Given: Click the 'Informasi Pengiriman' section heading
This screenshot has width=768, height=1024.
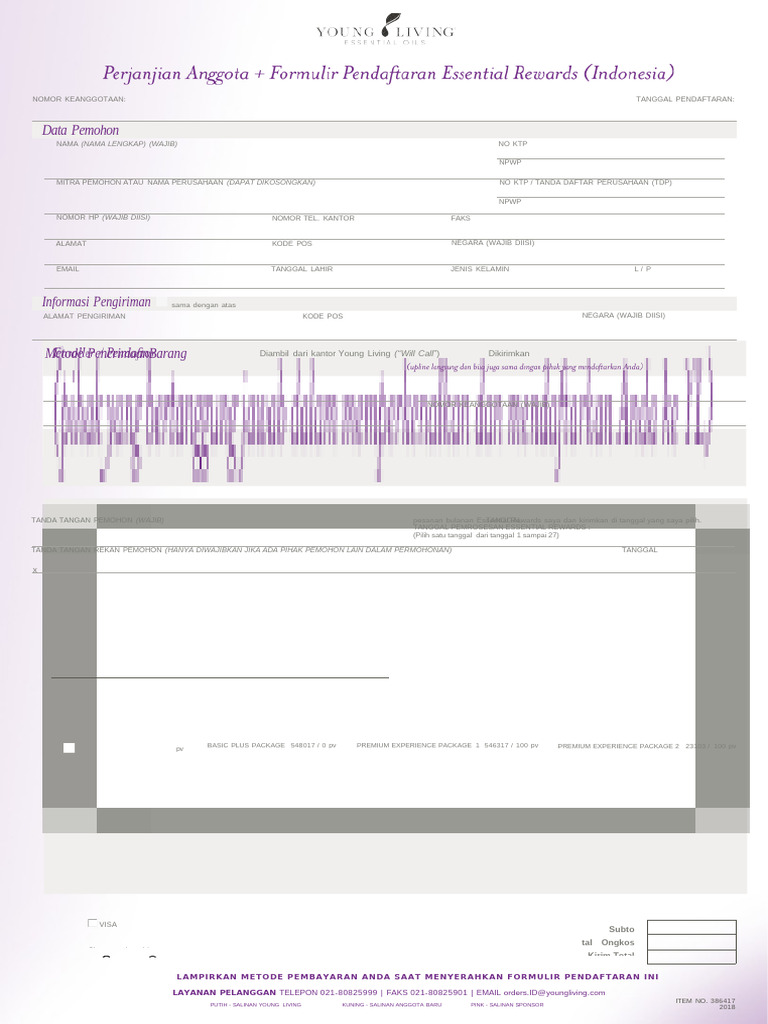Looking at the screenshot, I should [96, 302].
